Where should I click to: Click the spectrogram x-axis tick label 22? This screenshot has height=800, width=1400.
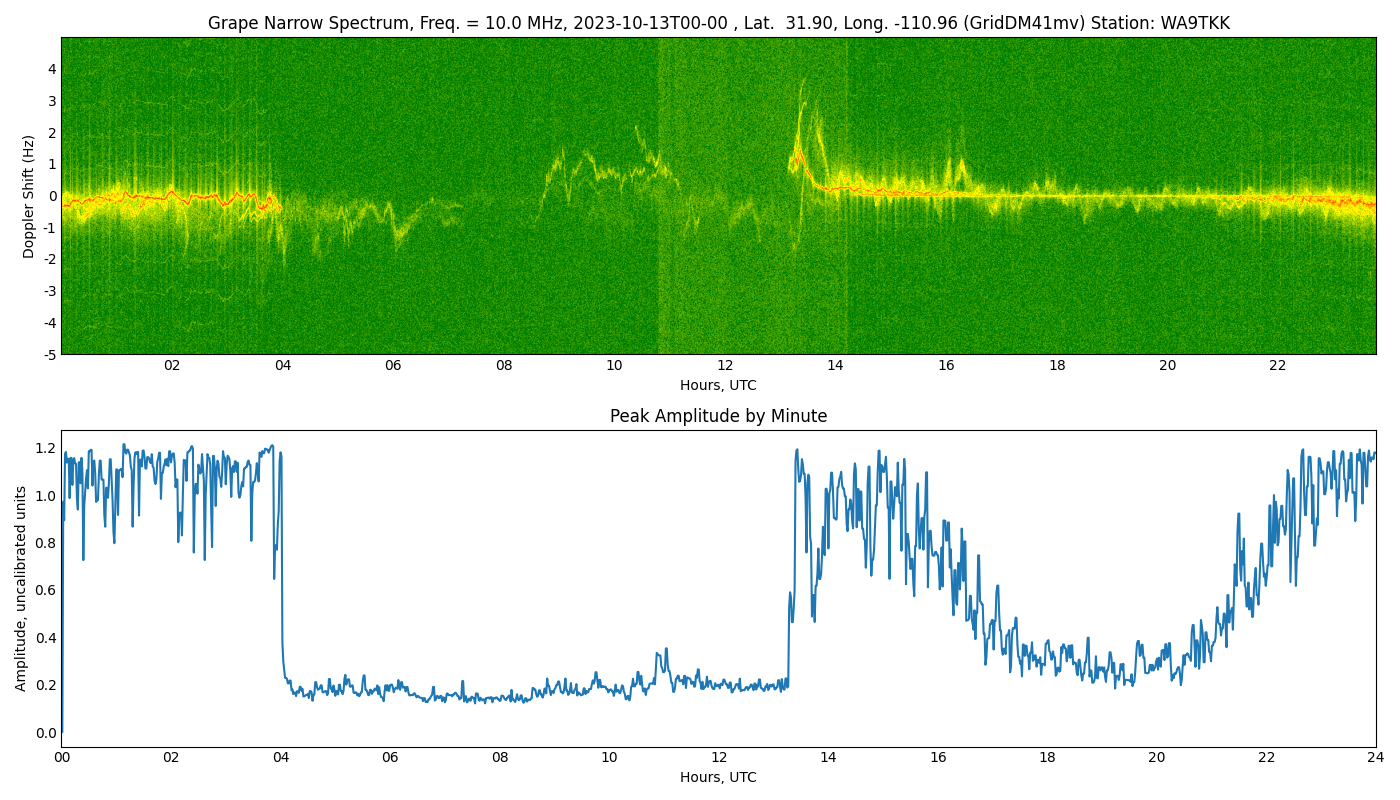point(1278,365)
